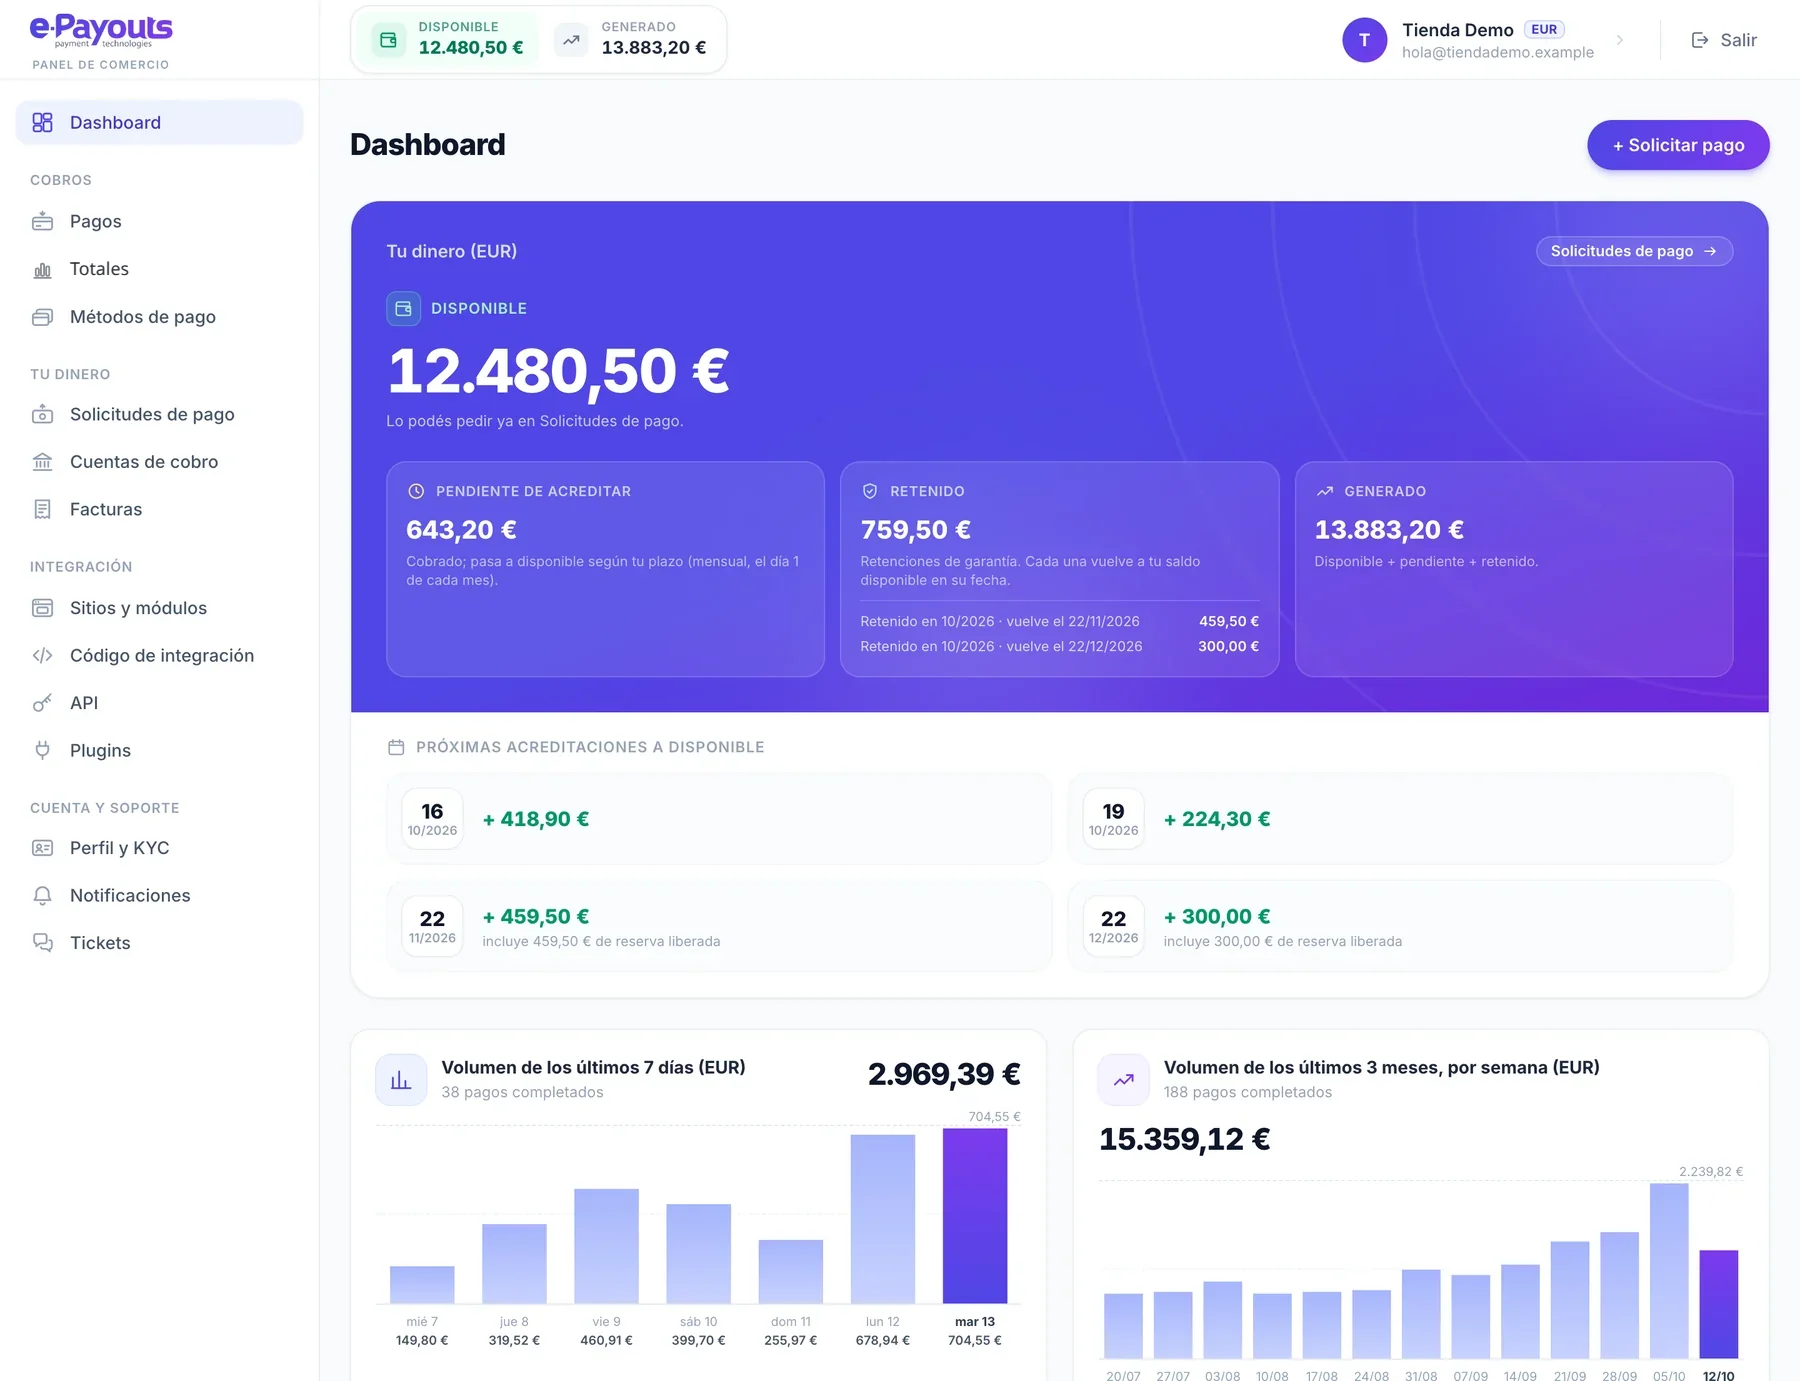
Task: Click the API key icon
Action: tap(42, 703)
